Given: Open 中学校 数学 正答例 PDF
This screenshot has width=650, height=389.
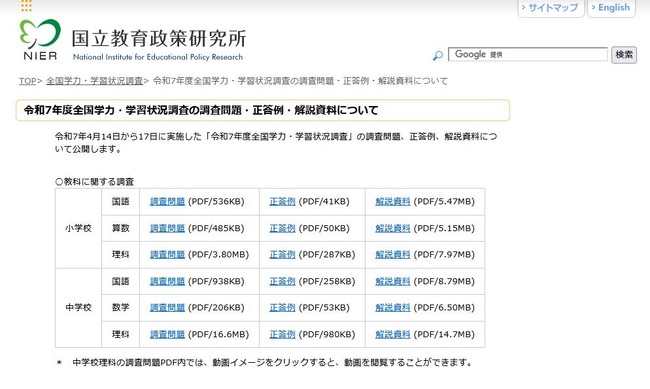Looking at the screenshot, I should point(282,308).
